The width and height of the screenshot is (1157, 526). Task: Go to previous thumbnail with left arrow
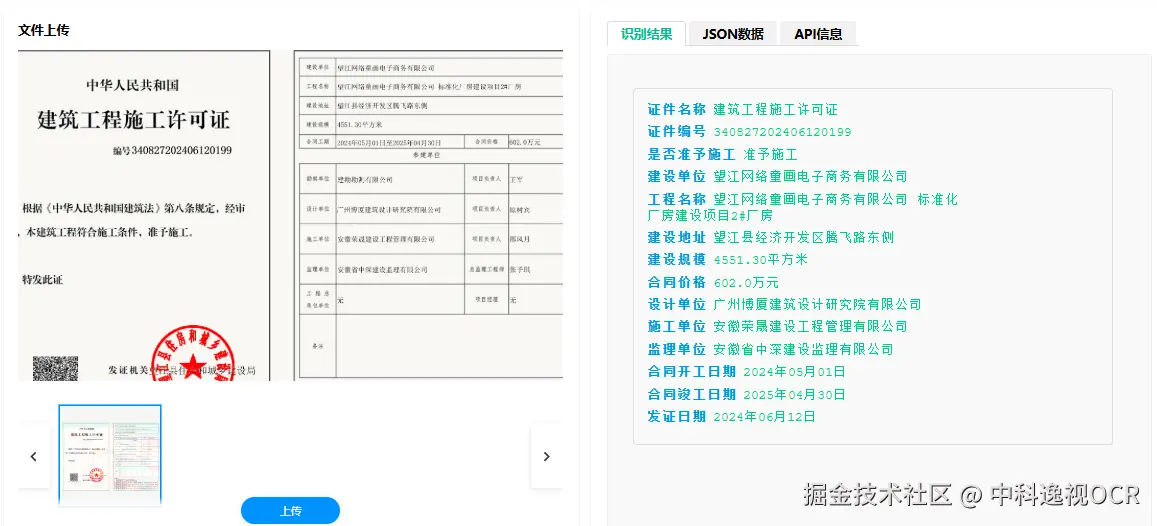[33, 457]
